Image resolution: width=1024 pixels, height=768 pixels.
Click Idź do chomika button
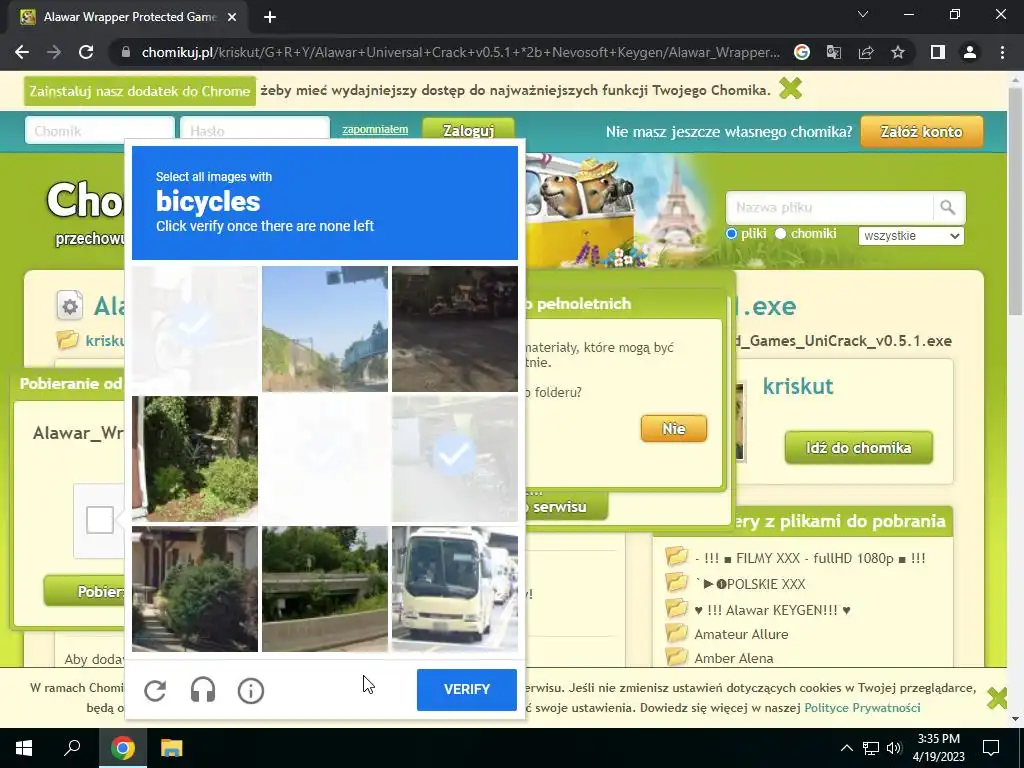pyautogui.click(x=858, y=448)
